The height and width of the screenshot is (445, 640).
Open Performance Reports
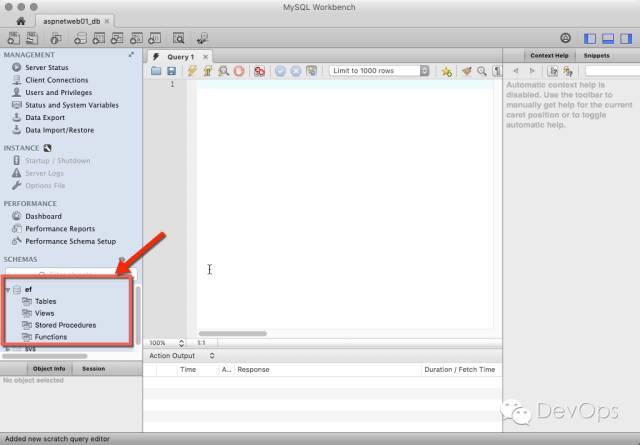[x=60, y=229]
